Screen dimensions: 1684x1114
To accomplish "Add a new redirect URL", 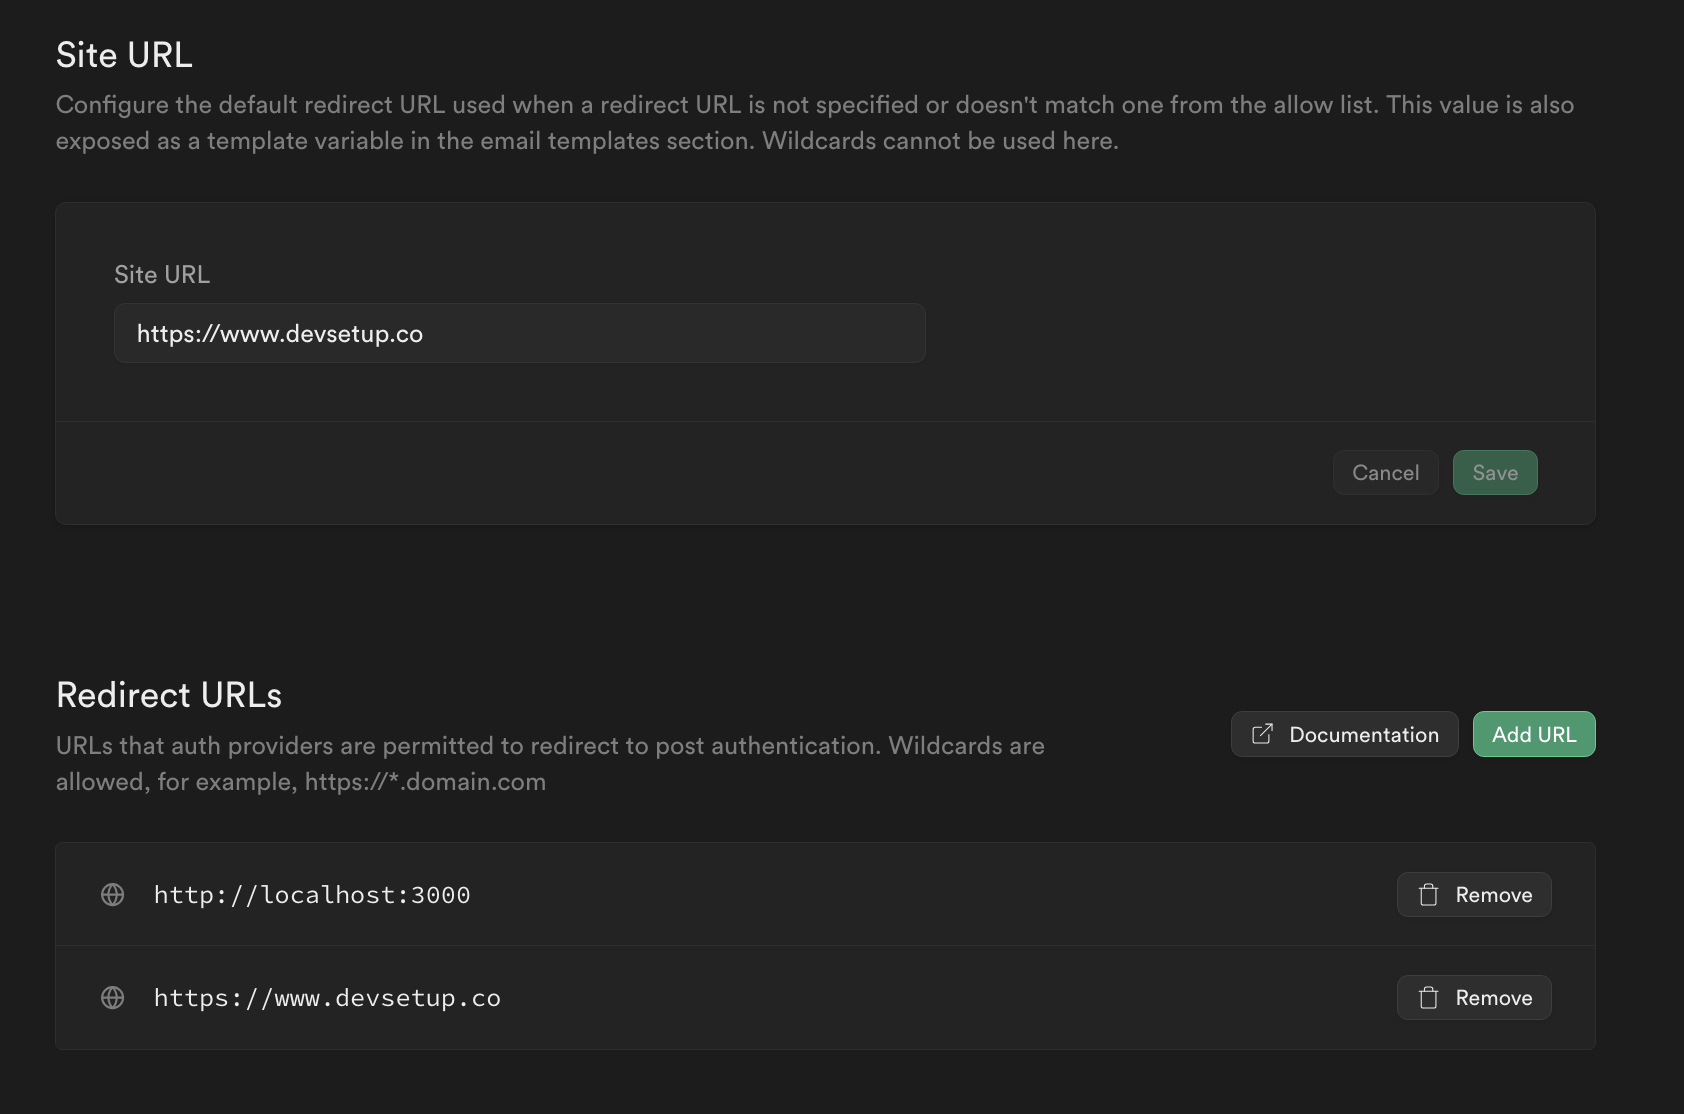I will [1533, 734].
